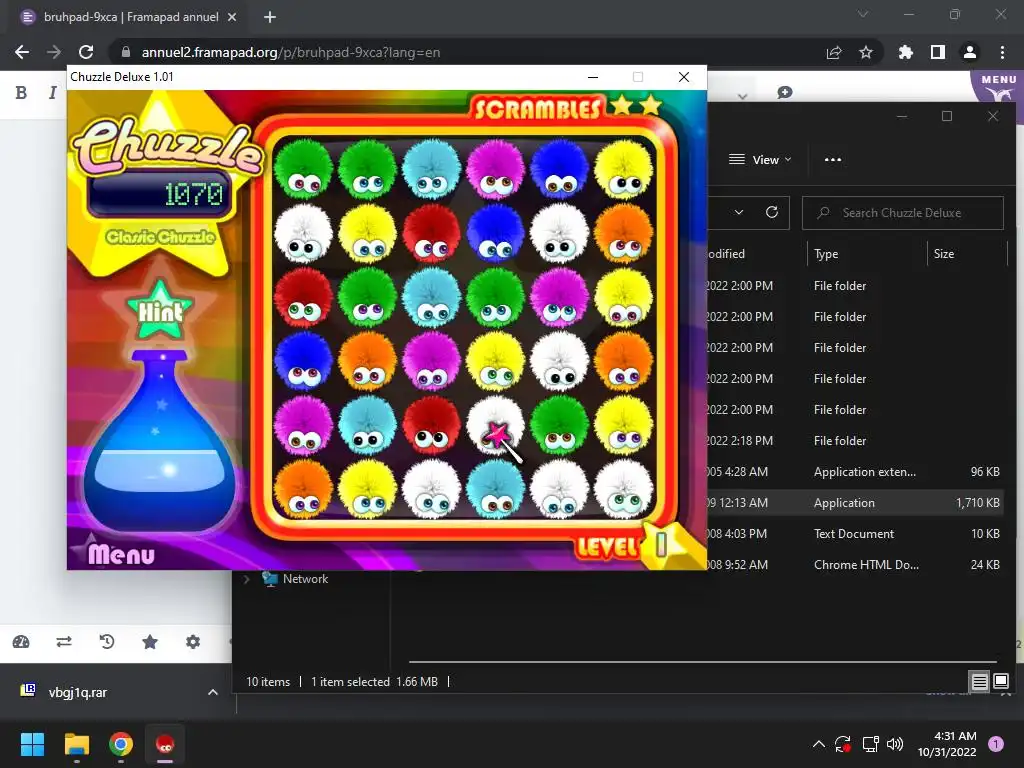This screenshot has width=1024, height=768.
Task: Select the Text Document row in Explorer
Action: click(x=856, y=534)
